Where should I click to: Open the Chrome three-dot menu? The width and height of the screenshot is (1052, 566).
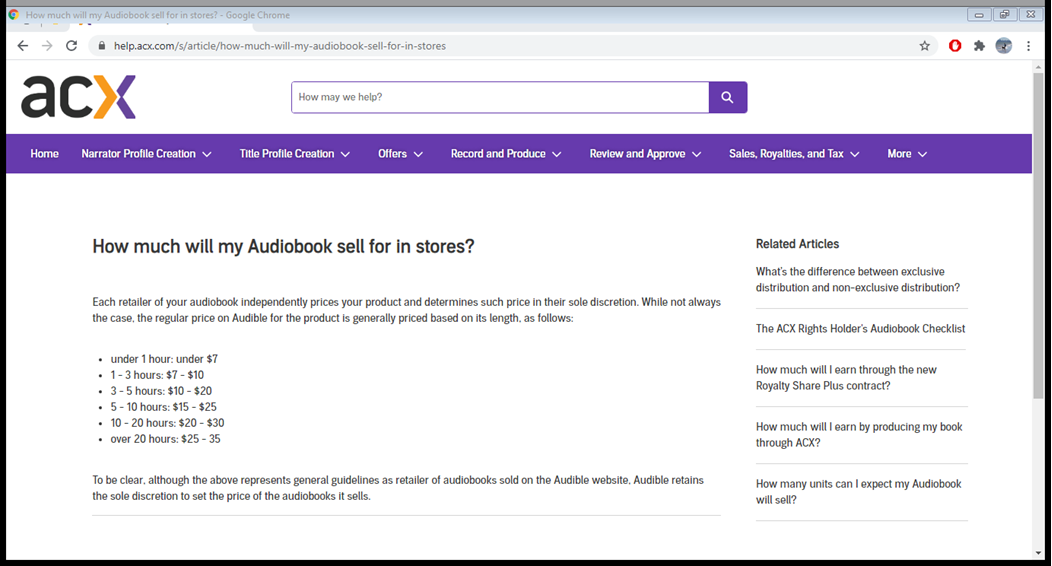[1028, 46]
